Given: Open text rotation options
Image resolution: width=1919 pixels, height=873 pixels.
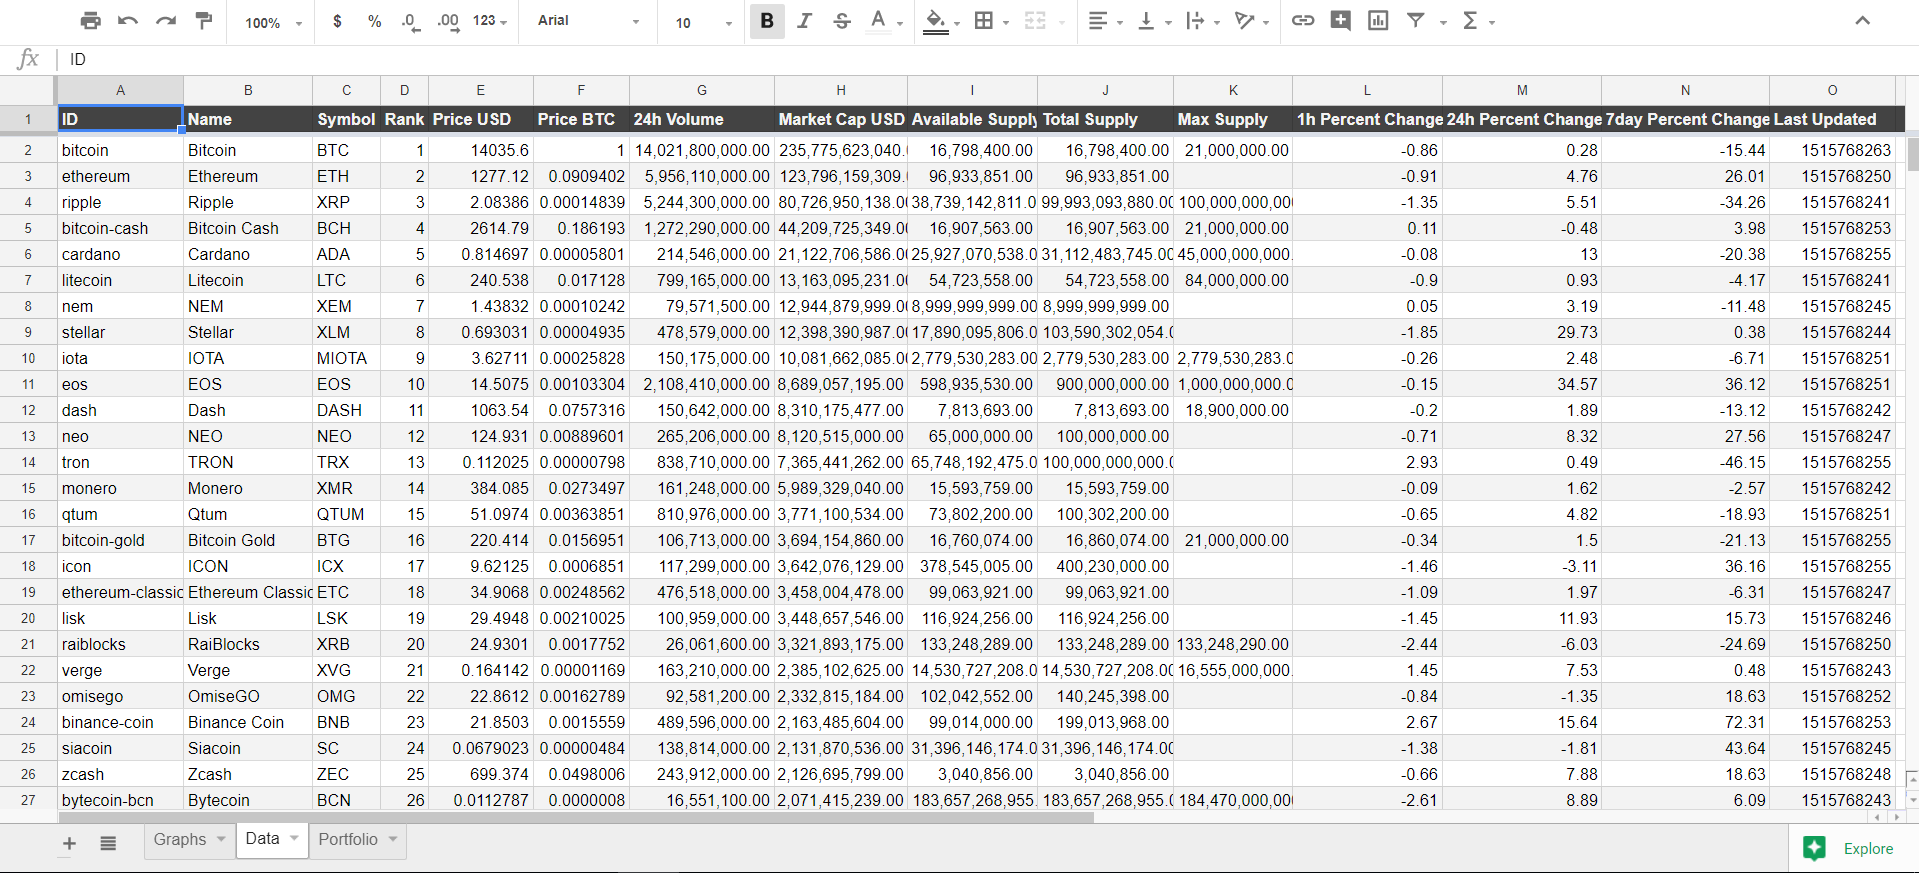Looking at the screenshot, I should coord(1244,21).
